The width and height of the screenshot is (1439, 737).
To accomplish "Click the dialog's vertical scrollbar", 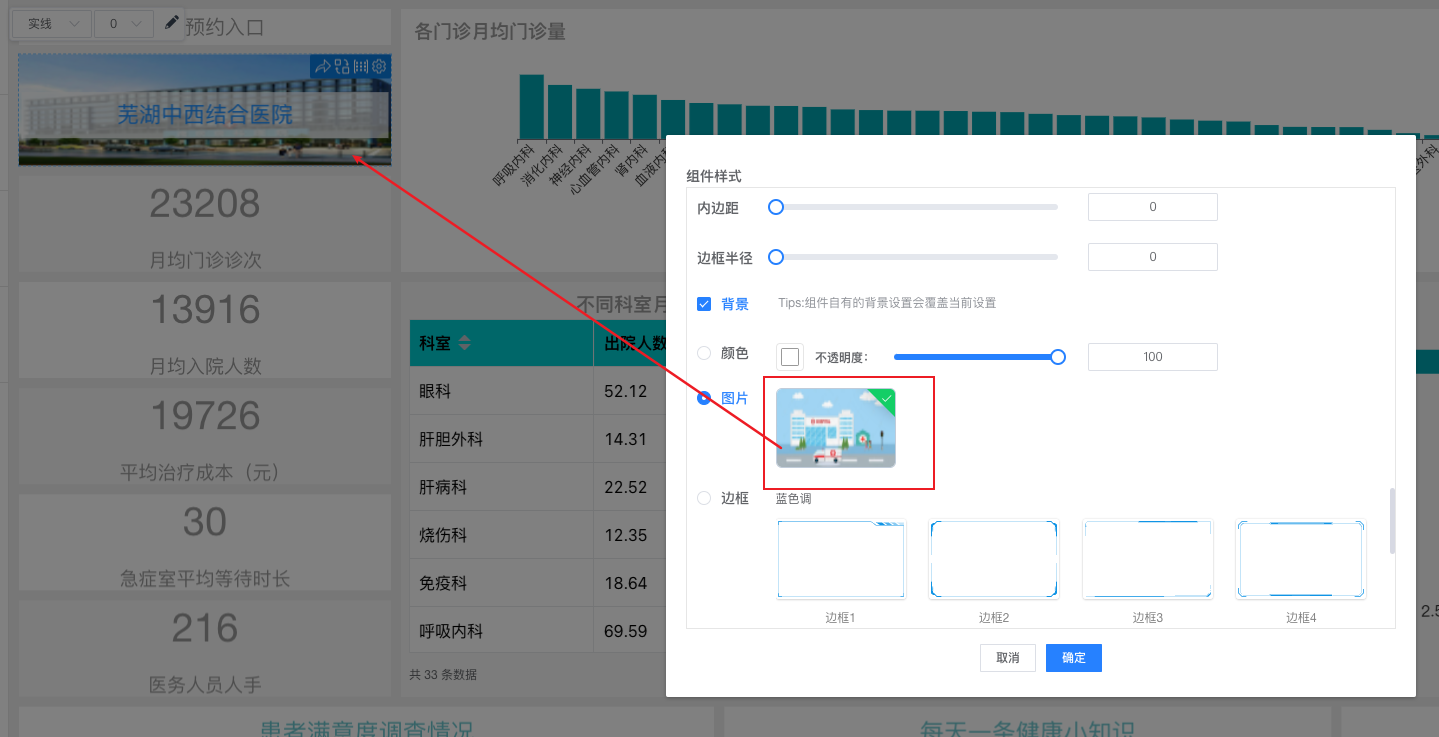I will pos(1390,520).
